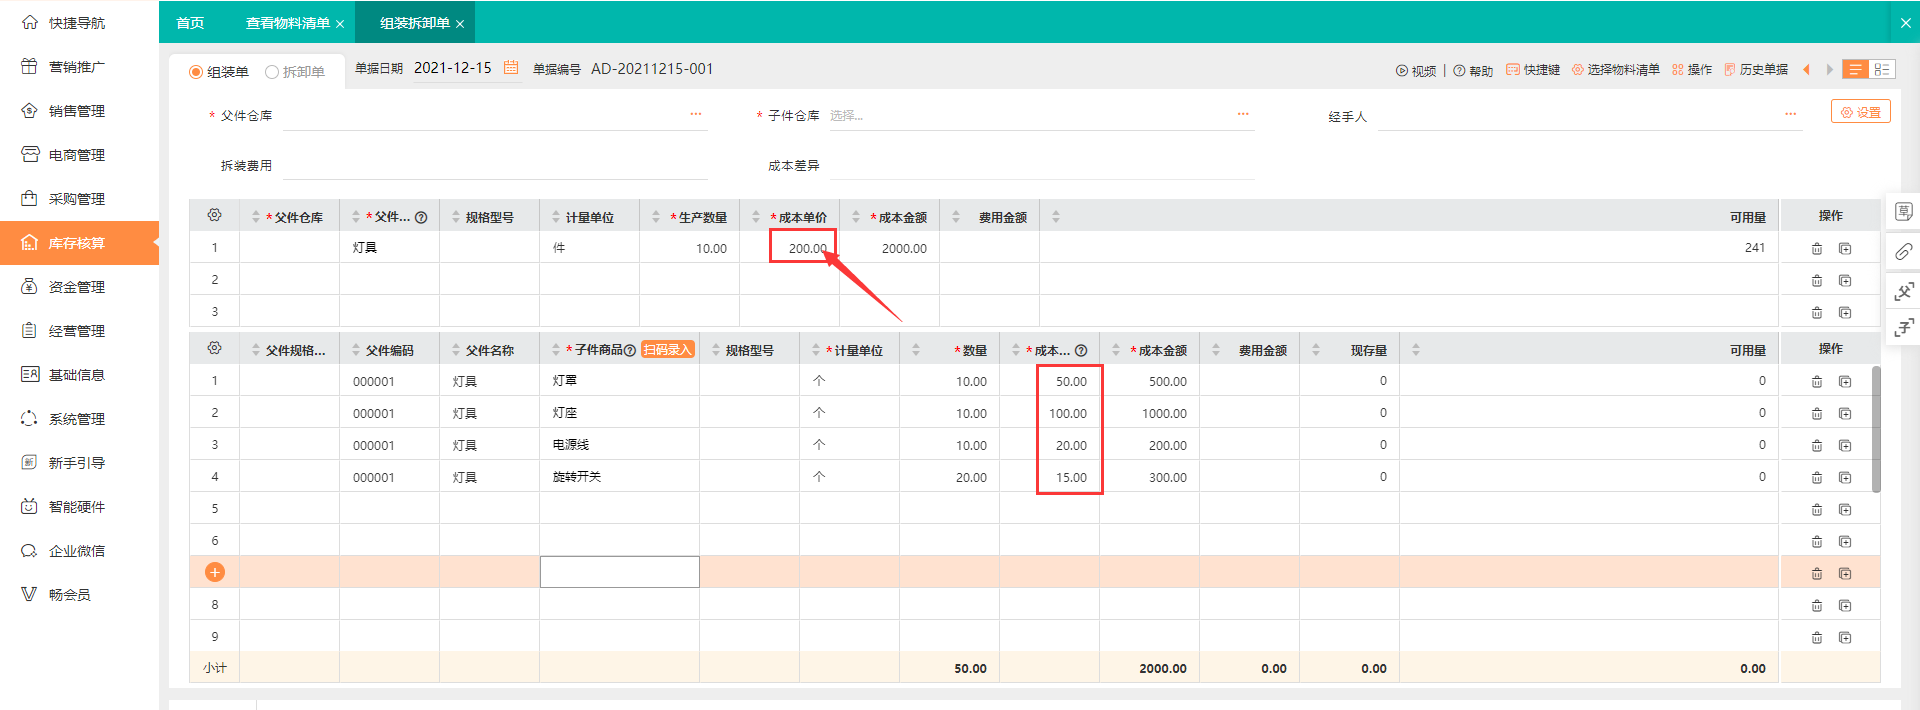Open column settings gear in parent table header

pyautogui.click(x=214, y=216)
